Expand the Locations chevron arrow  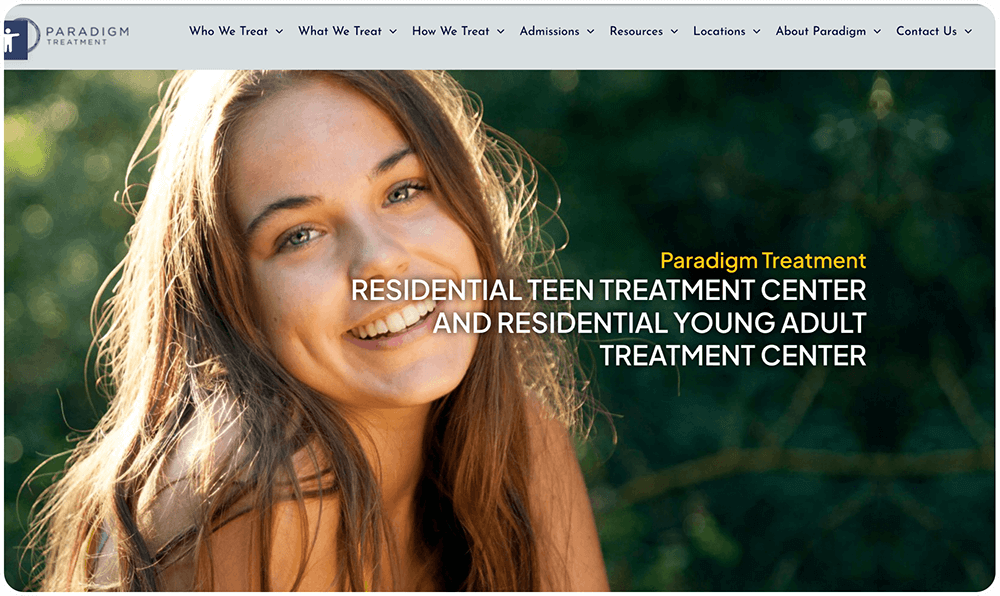coord(756,31)
